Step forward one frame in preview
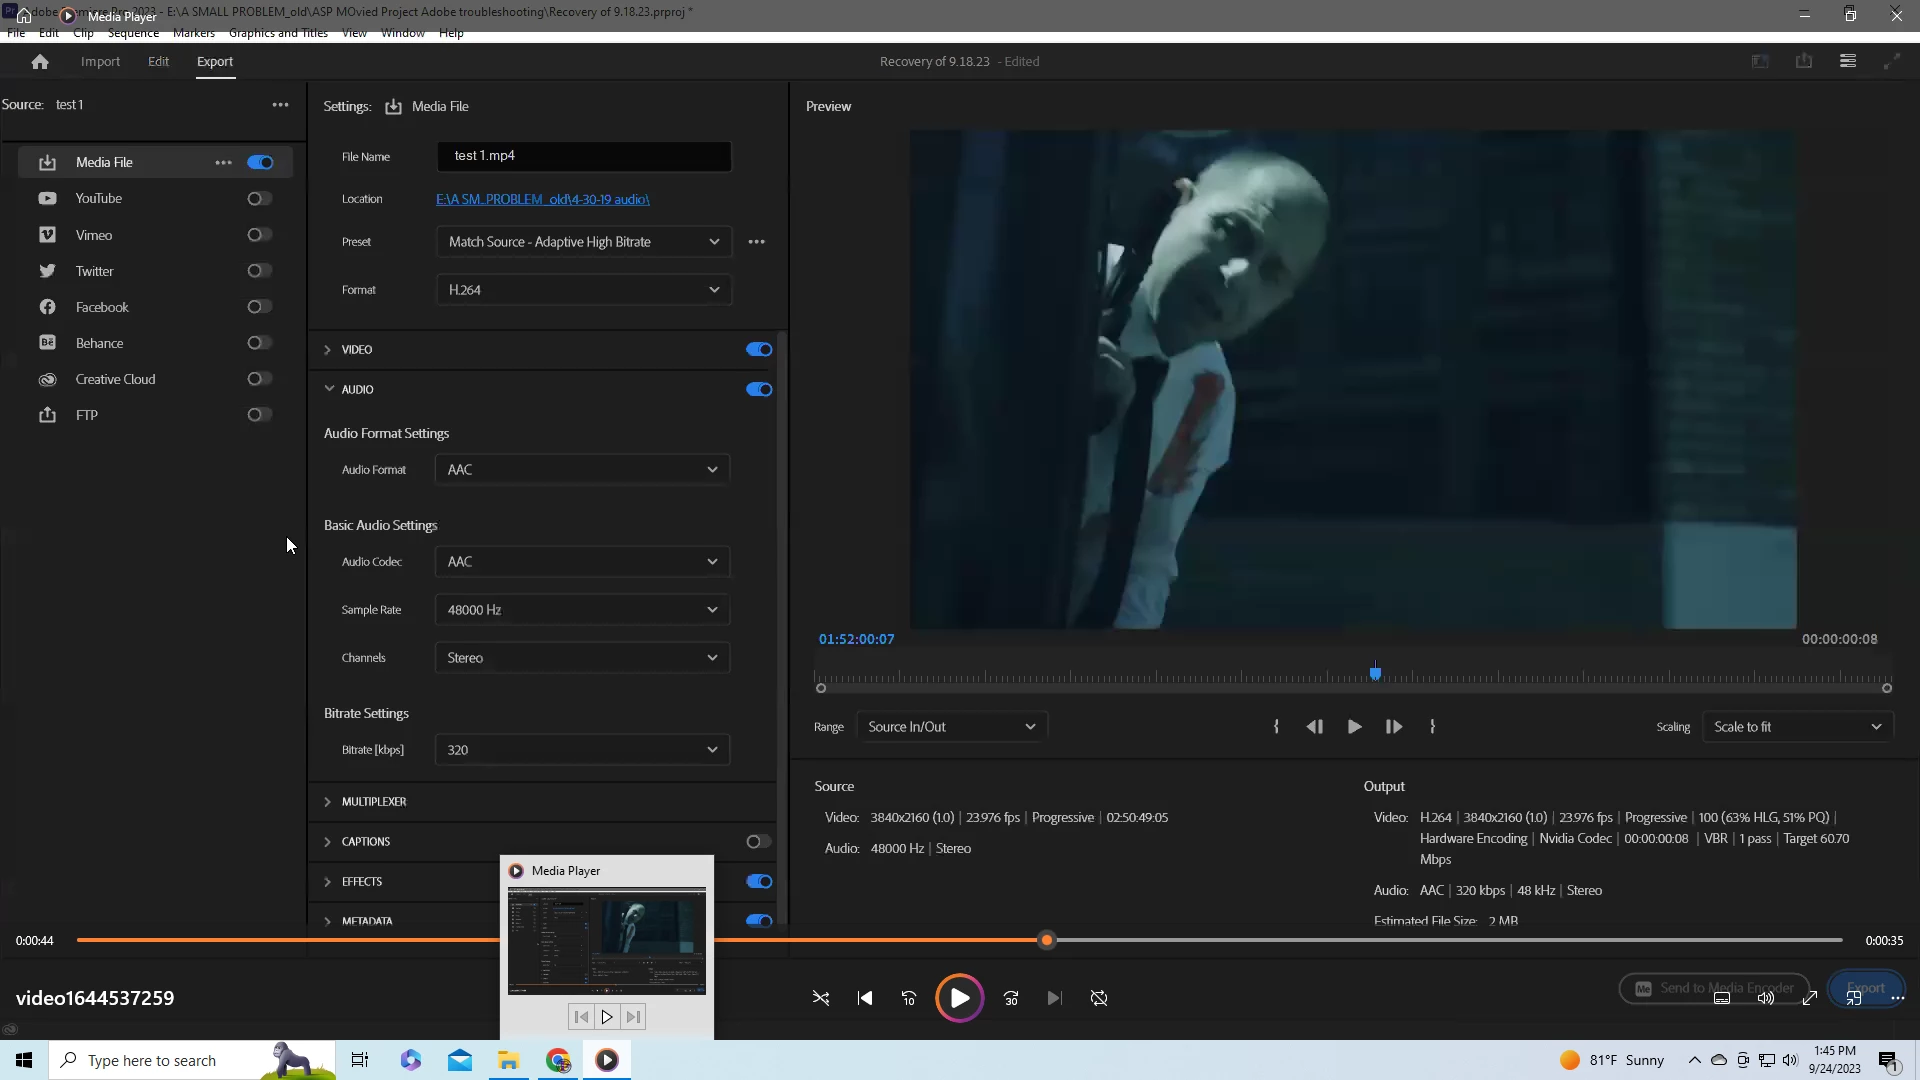 pos(1393,727)
